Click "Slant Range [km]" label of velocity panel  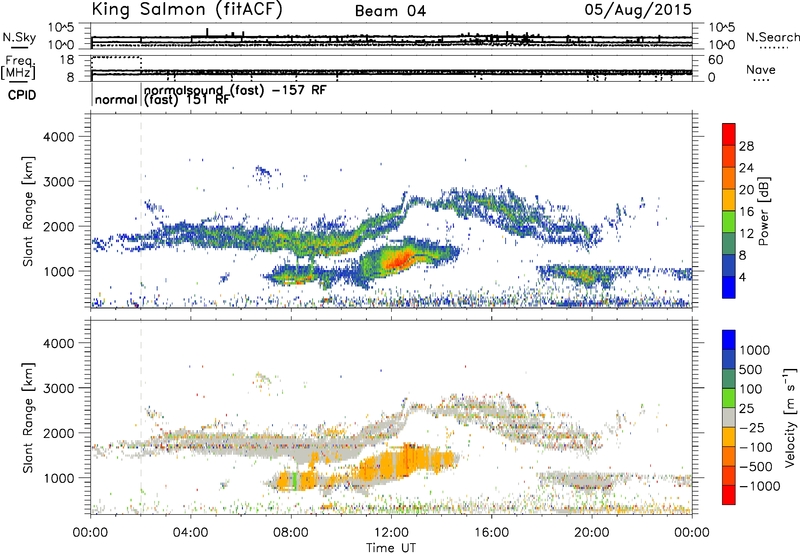tap(28, 417)
